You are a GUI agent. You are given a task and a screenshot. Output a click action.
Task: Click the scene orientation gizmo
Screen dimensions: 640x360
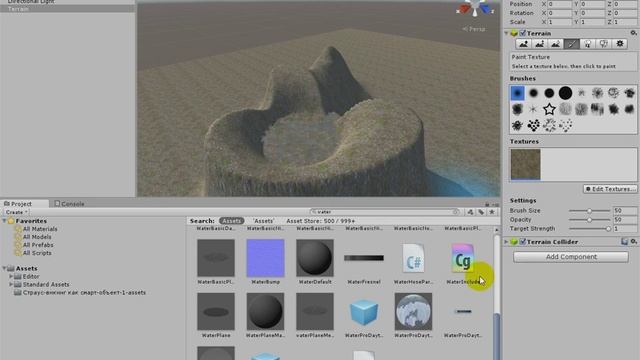click(475, 8)
